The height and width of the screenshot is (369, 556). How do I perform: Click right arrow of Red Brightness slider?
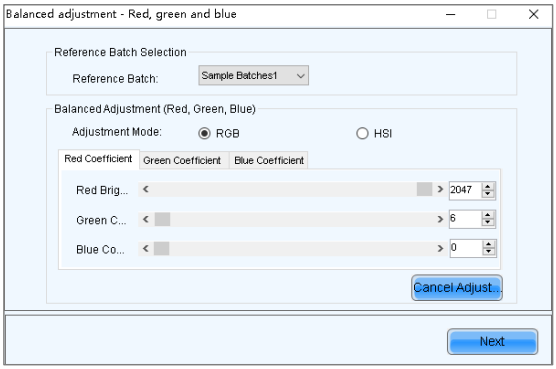[440, 189]
